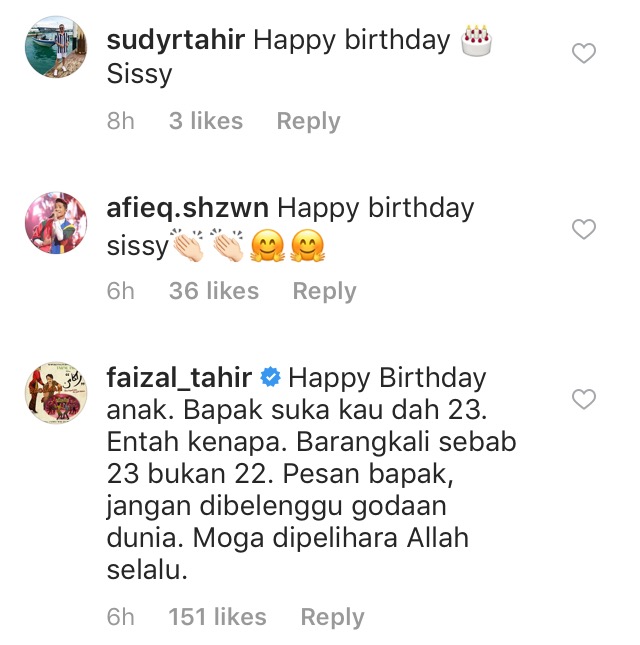640x645 pixels.
Task: Like sudyrtahir's comment with heart icon
Action: click(x=584, y=53)
